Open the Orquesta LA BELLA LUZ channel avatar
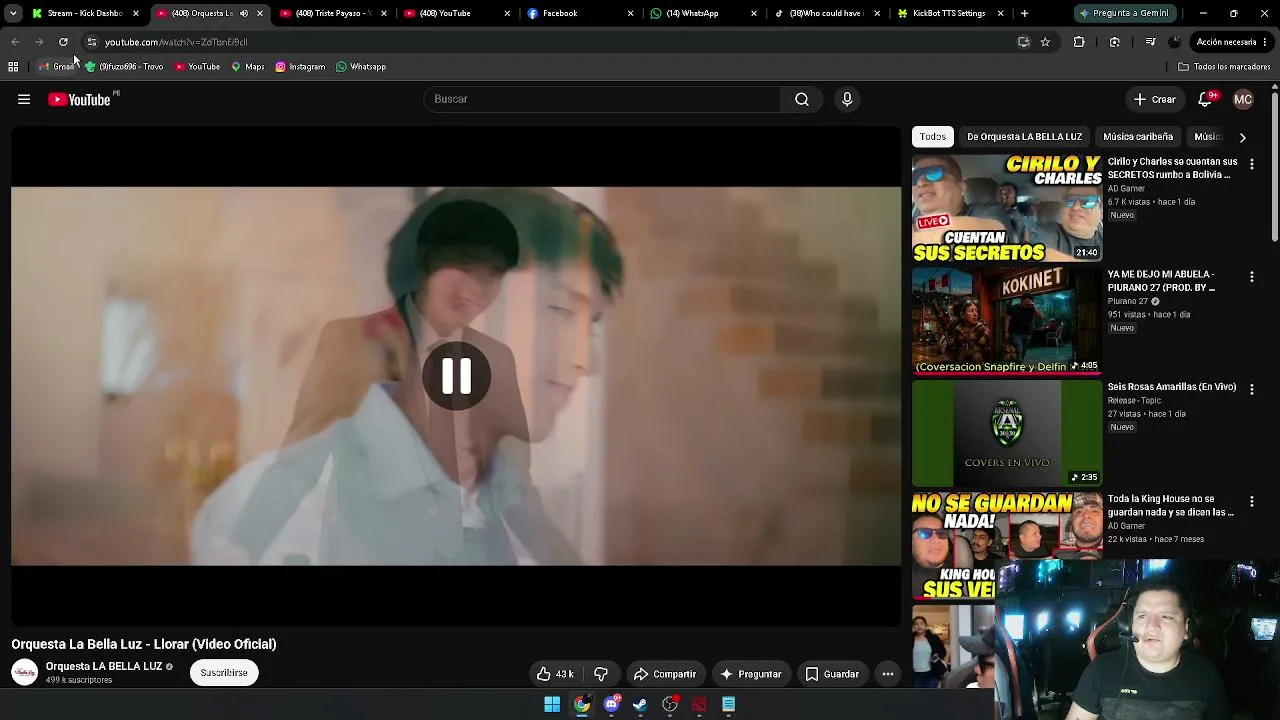This screenshot has width=1280, height=720. point(25,672)
